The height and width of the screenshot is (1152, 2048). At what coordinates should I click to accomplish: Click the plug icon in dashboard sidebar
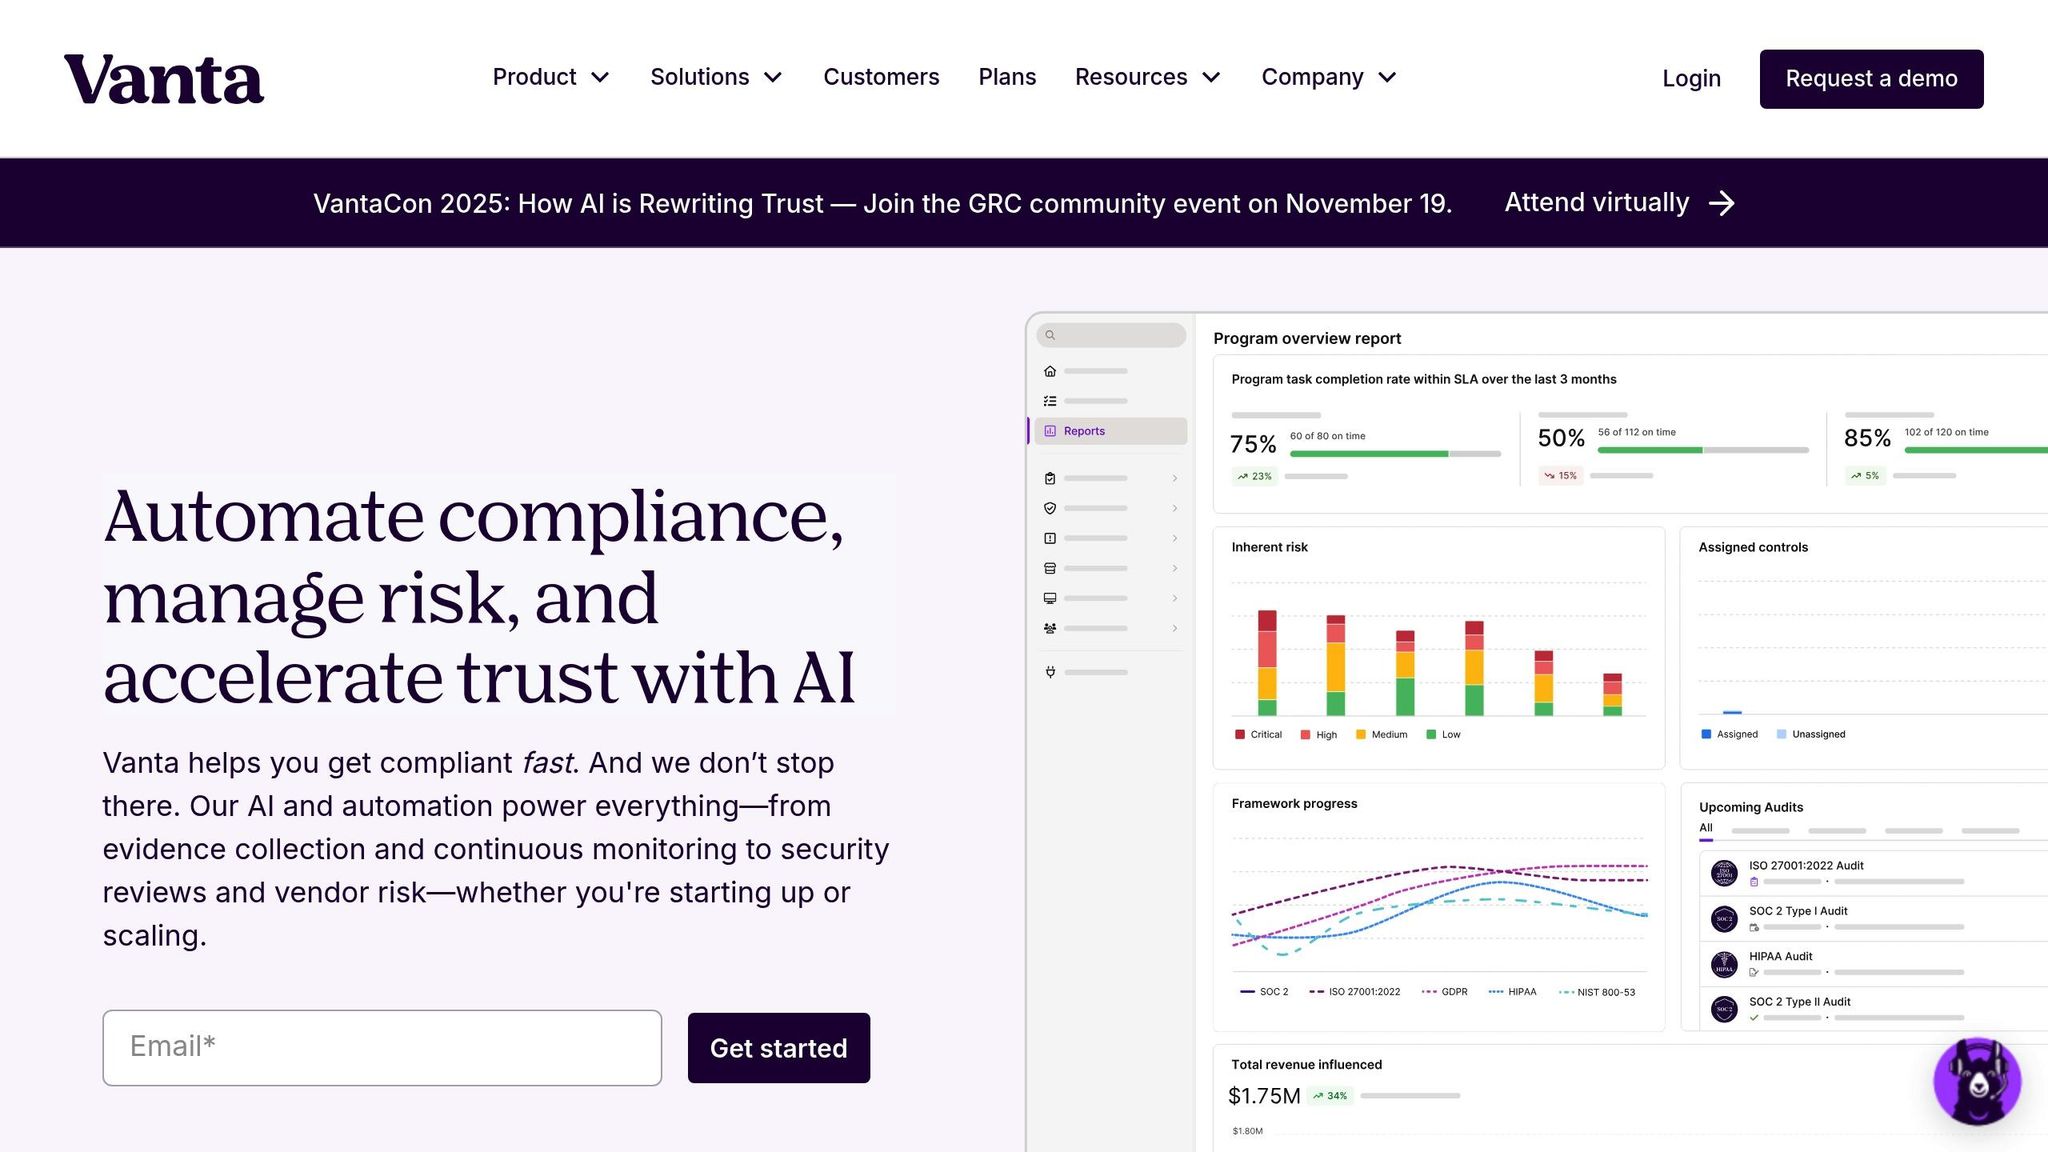1050,672
